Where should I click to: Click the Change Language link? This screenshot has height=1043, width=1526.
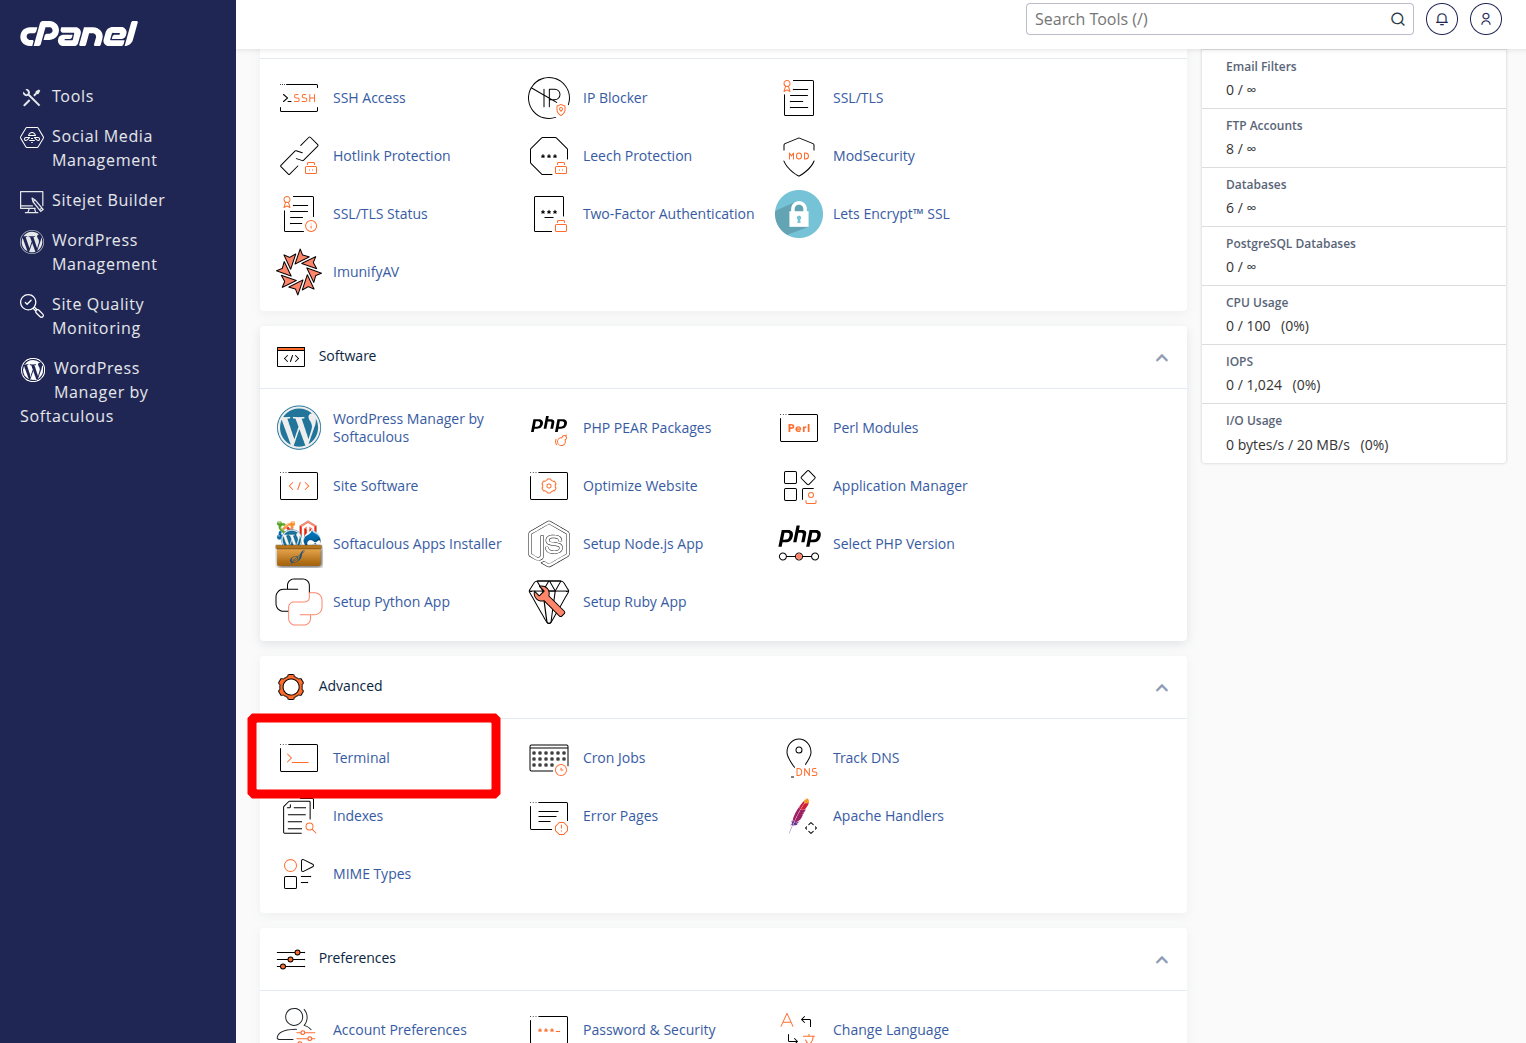click(890, 1030)
